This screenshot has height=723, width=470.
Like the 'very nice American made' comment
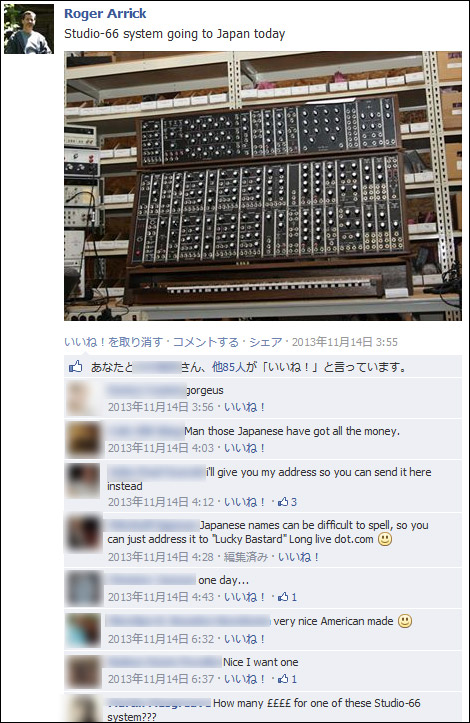pyautogui.click(x=244, y=639)
